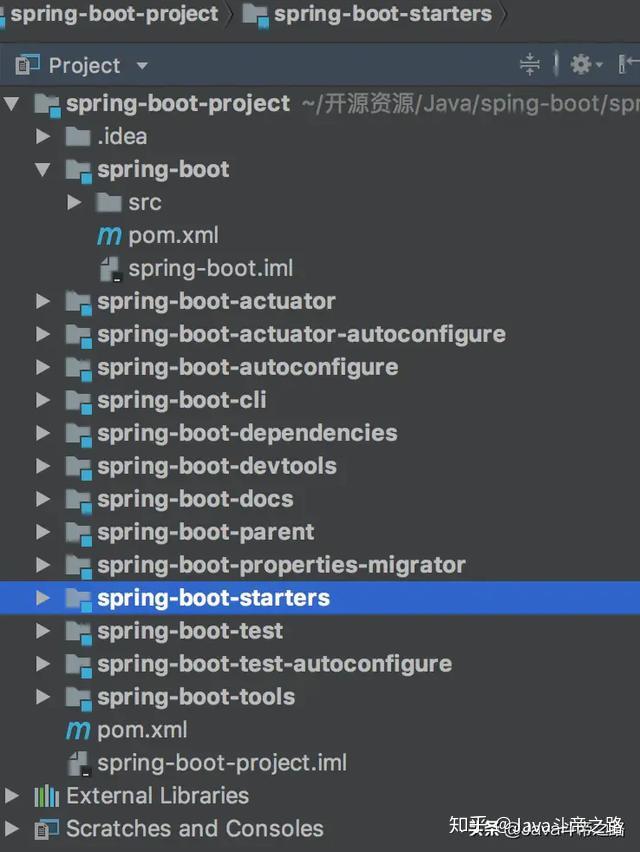Screen dimensions: 640x852
Task: Select the spring-boot.iml file
Action: click(211, 268)
